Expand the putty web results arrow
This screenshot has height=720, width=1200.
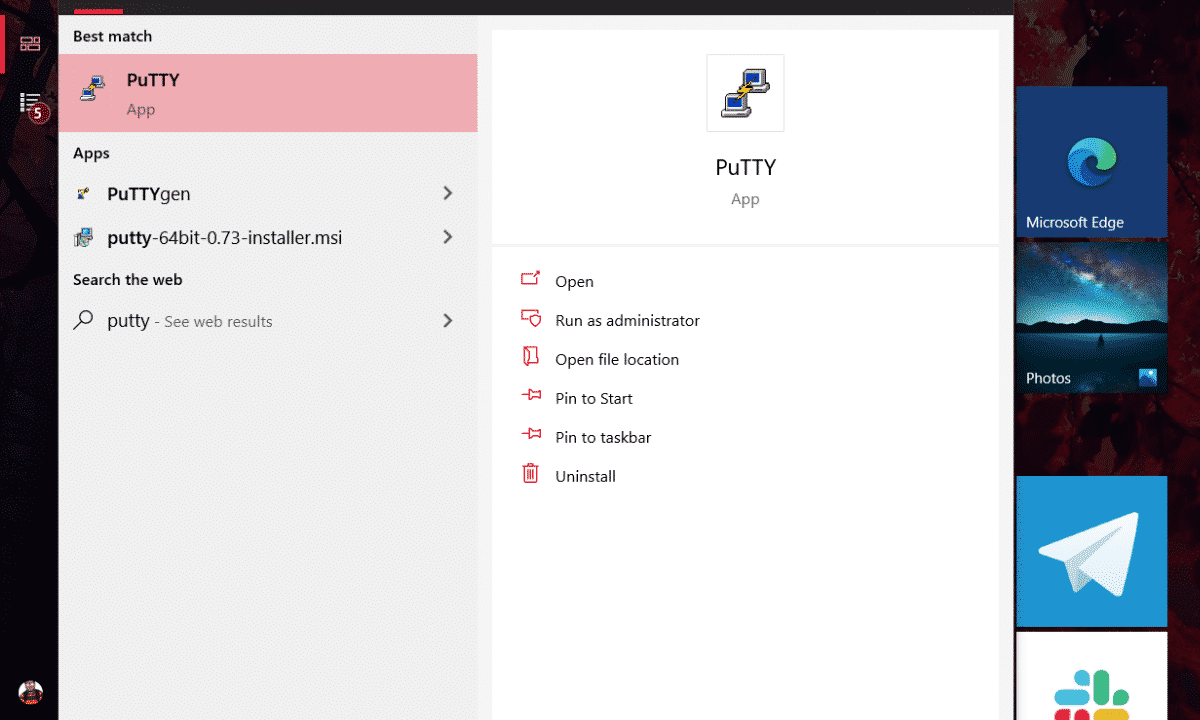pyautogui.click(x=447, y=321)
